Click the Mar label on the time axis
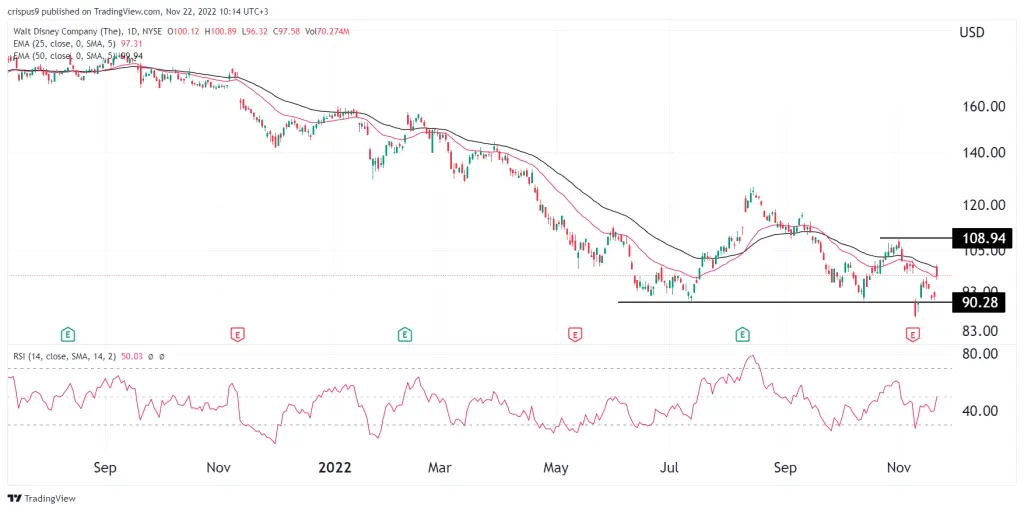The height and width of the screenshot is (511, 1024). click(440, 468)
